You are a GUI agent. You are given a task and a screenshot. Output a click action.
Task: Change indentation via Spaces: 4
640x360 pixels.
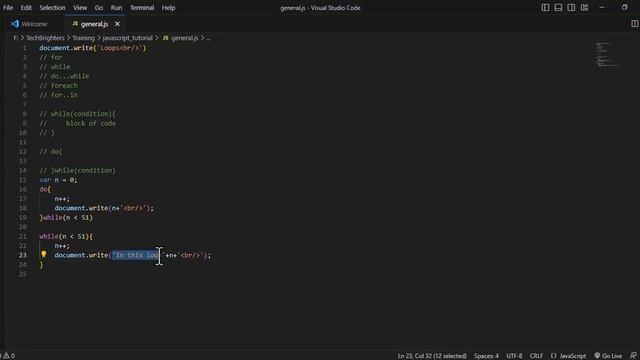[486, 356]
